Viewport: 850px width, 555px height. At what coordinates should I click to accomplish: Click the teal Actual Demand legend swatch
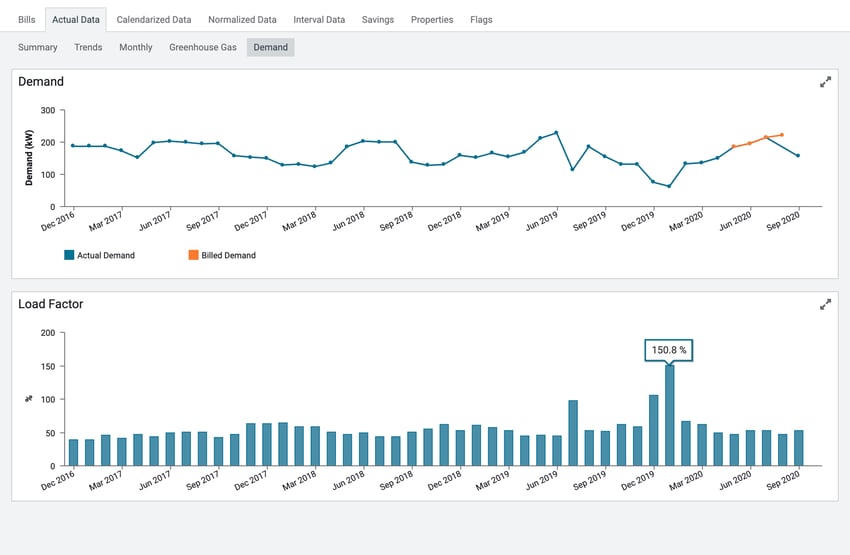[x=69, y=255]
